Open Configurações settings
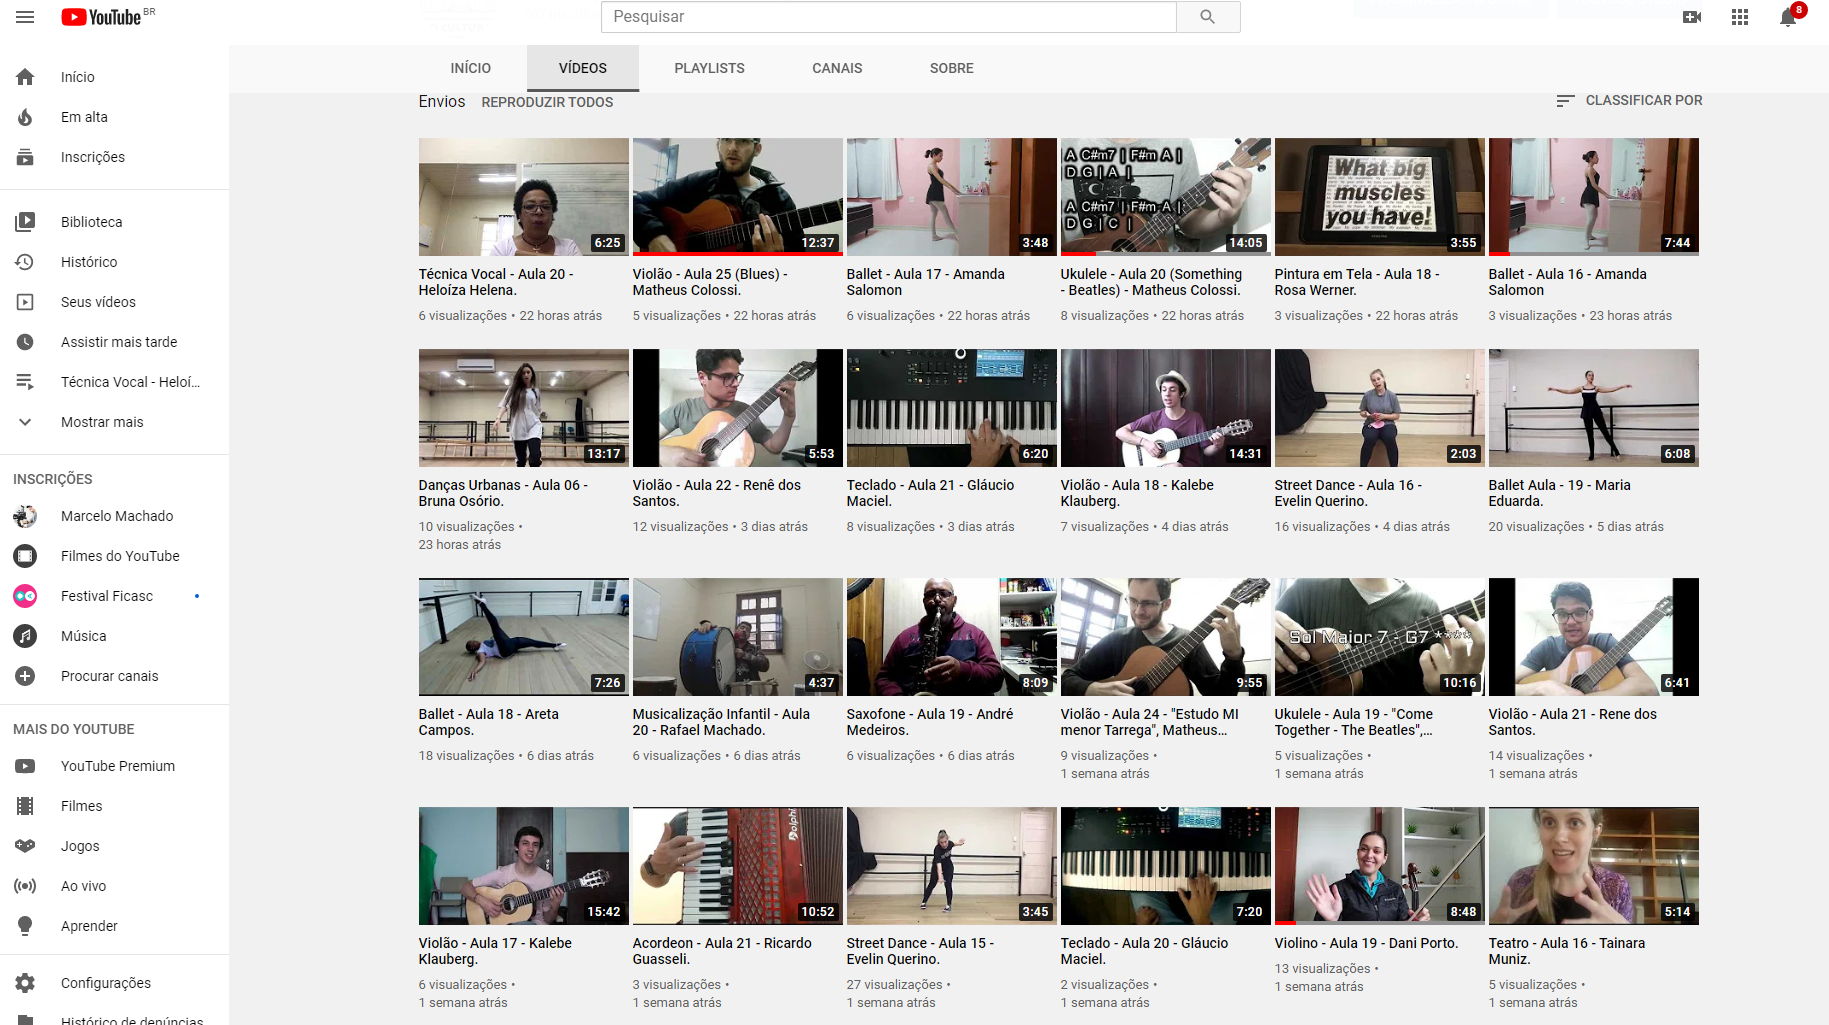Image resolution: width=1829 pixels, height=1025 pixels. 105,983
